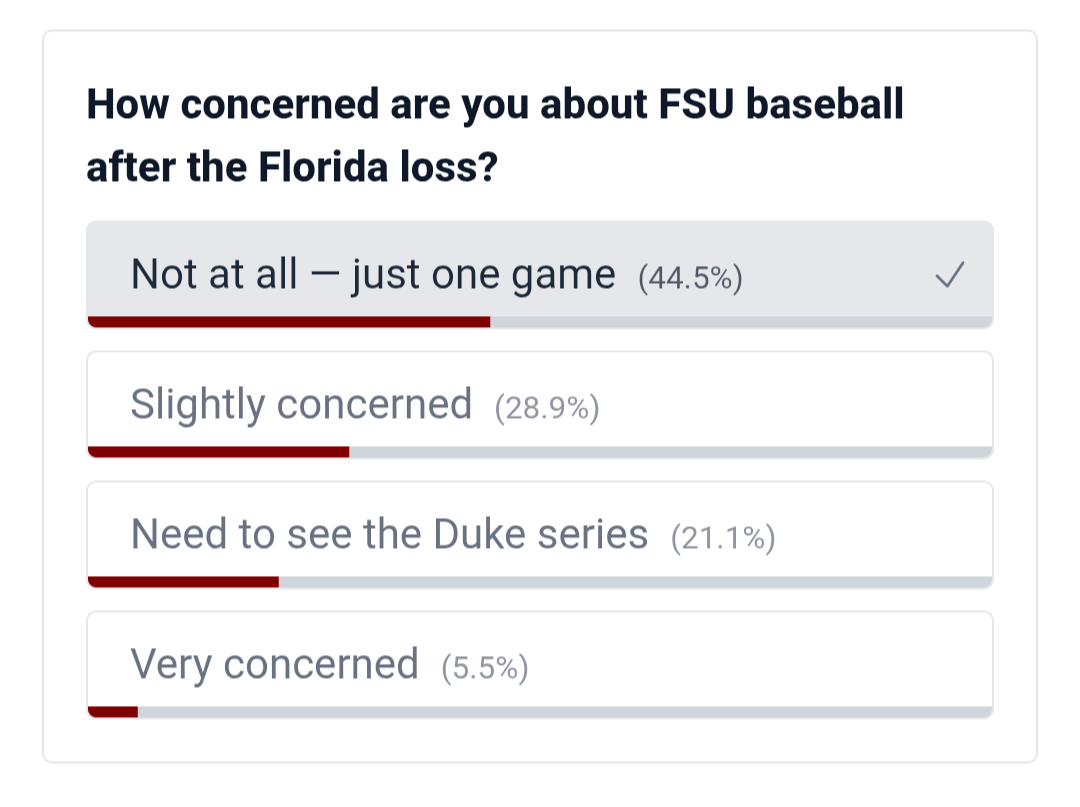The image size is (1080, 807).
Task: Click the 21.1% percentage text
Action: [x=723, y=538]
